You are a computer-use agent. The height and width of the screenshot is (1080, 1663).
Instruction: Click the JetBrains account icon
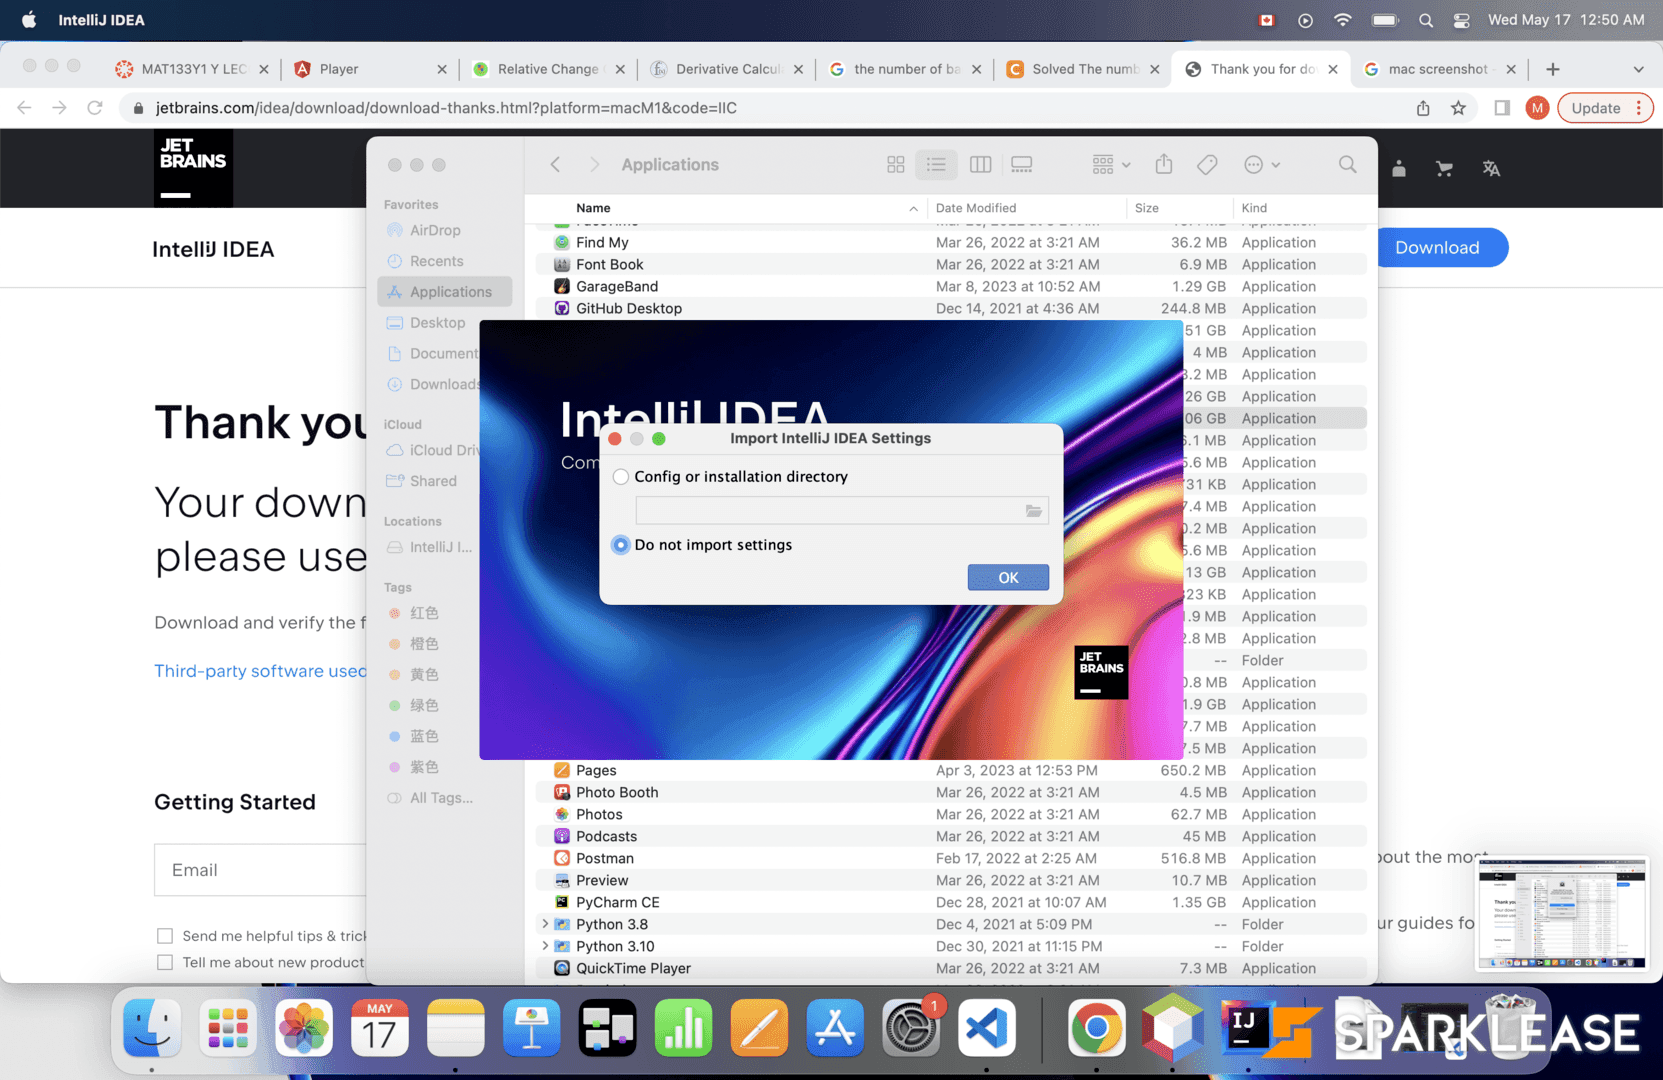[1399, 169]
